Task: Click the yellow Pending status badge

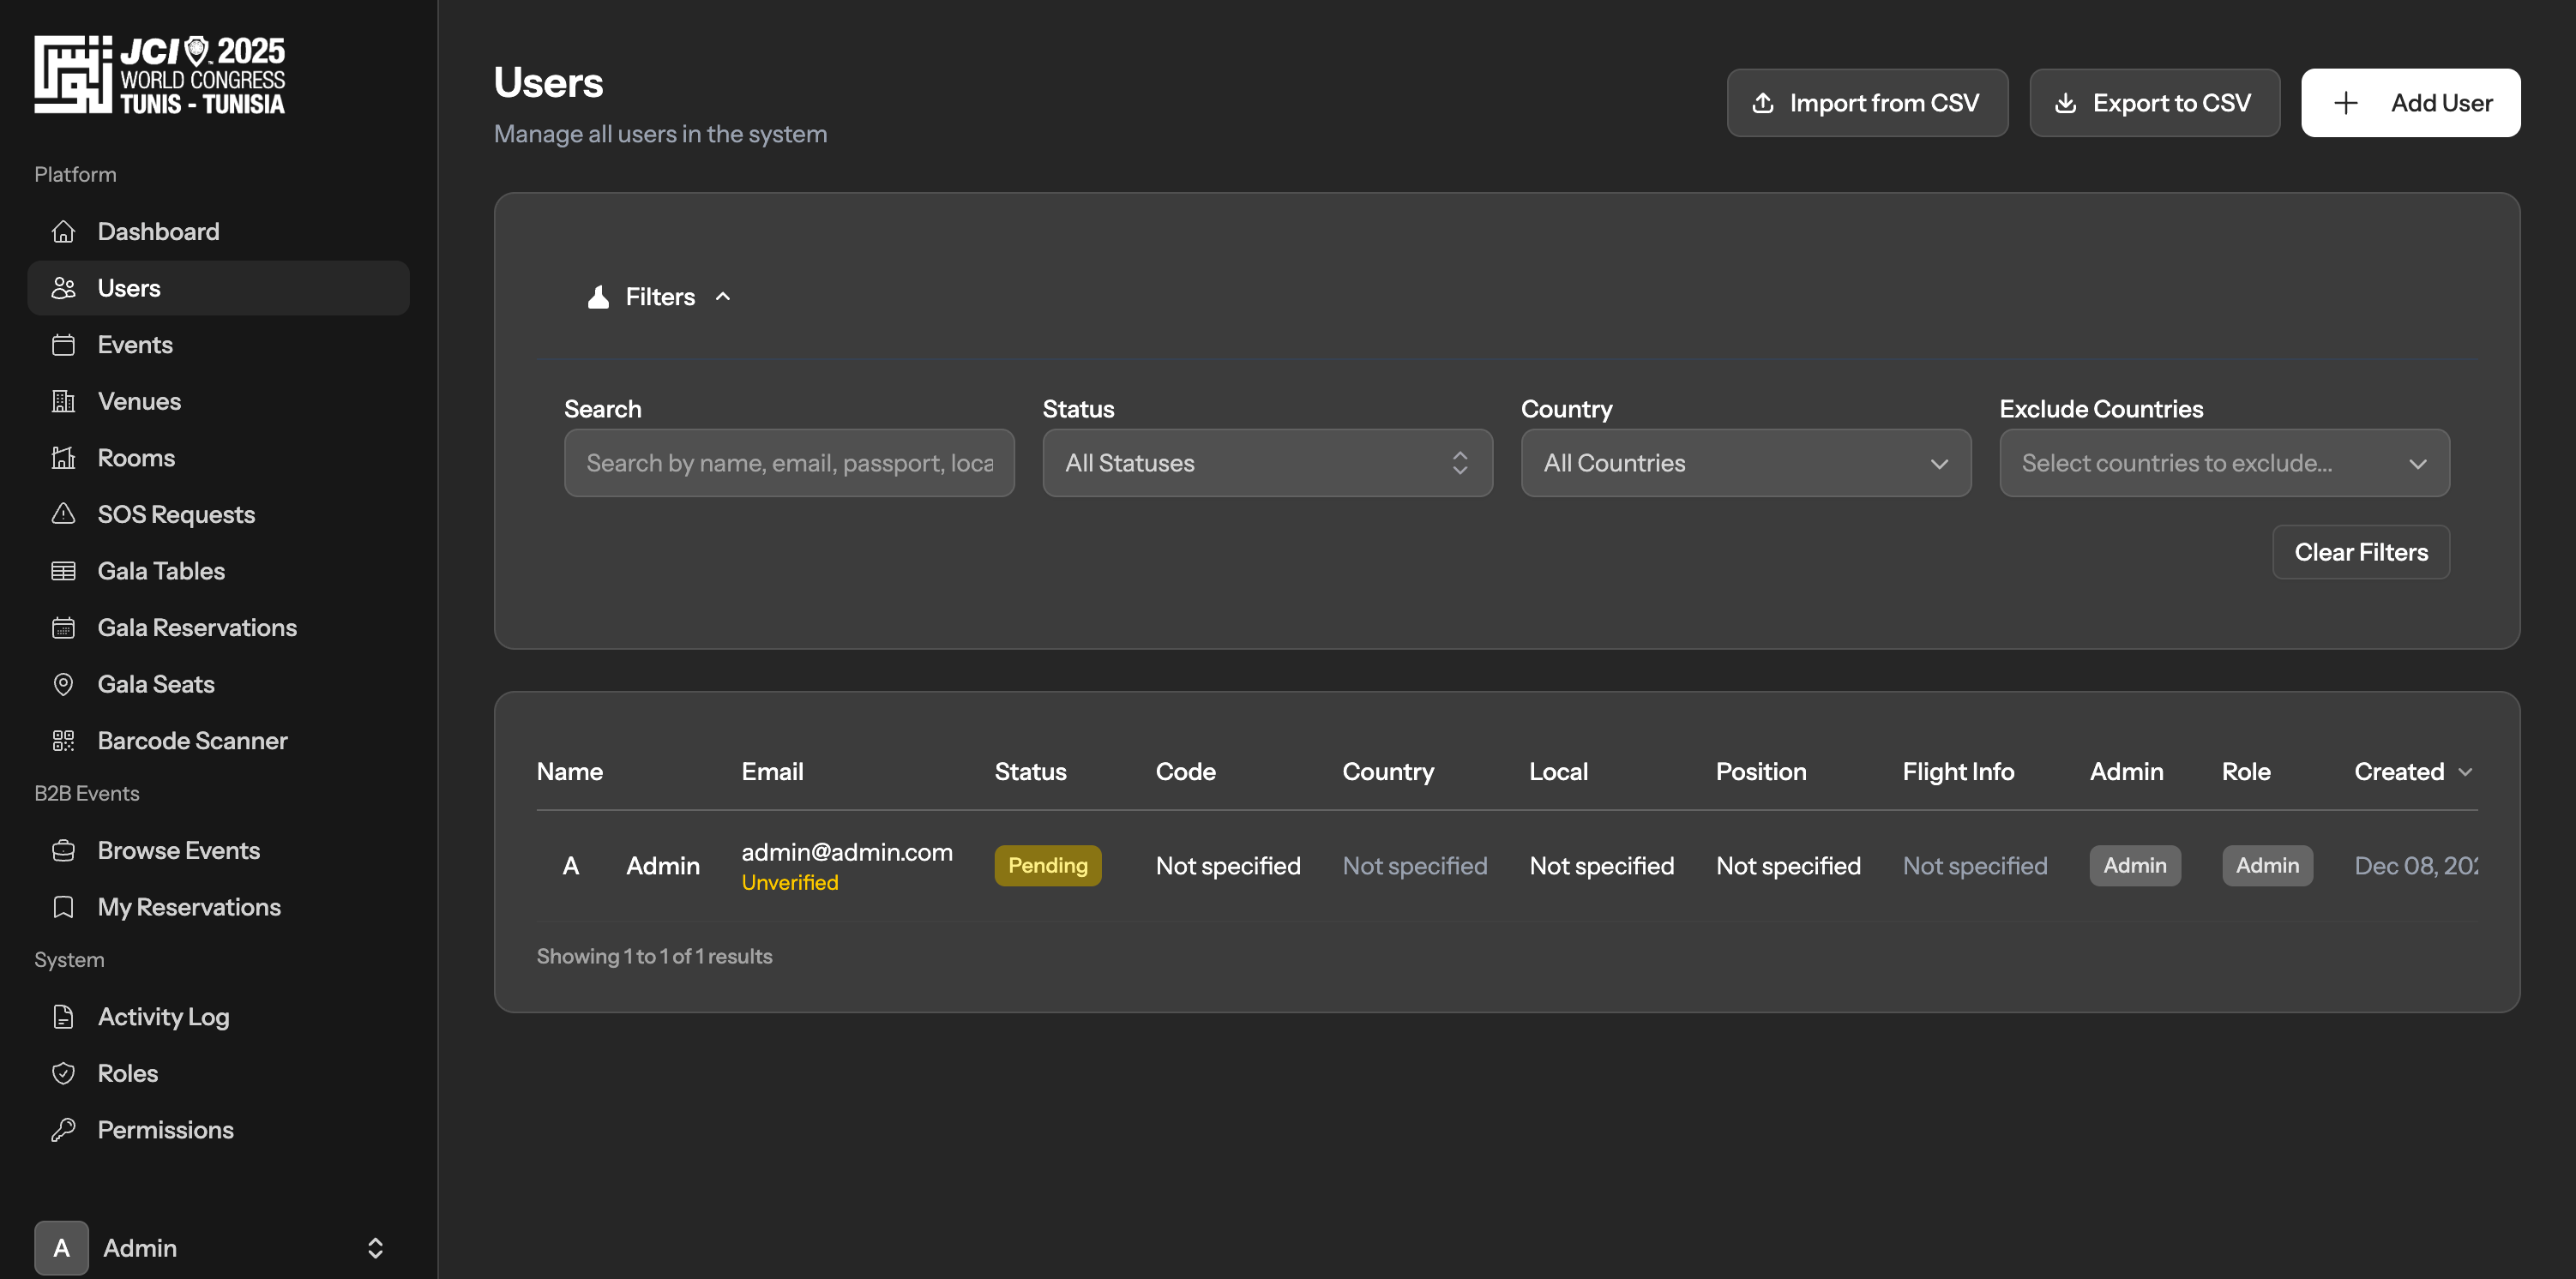Action: [x=1048, y=866]
